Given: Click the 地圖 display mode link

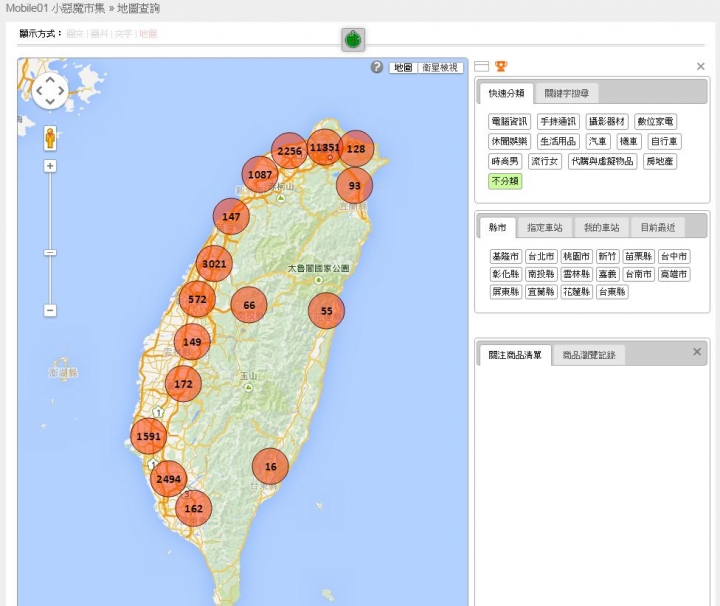Looking at the screenshot, I should [x=148, y=34].
